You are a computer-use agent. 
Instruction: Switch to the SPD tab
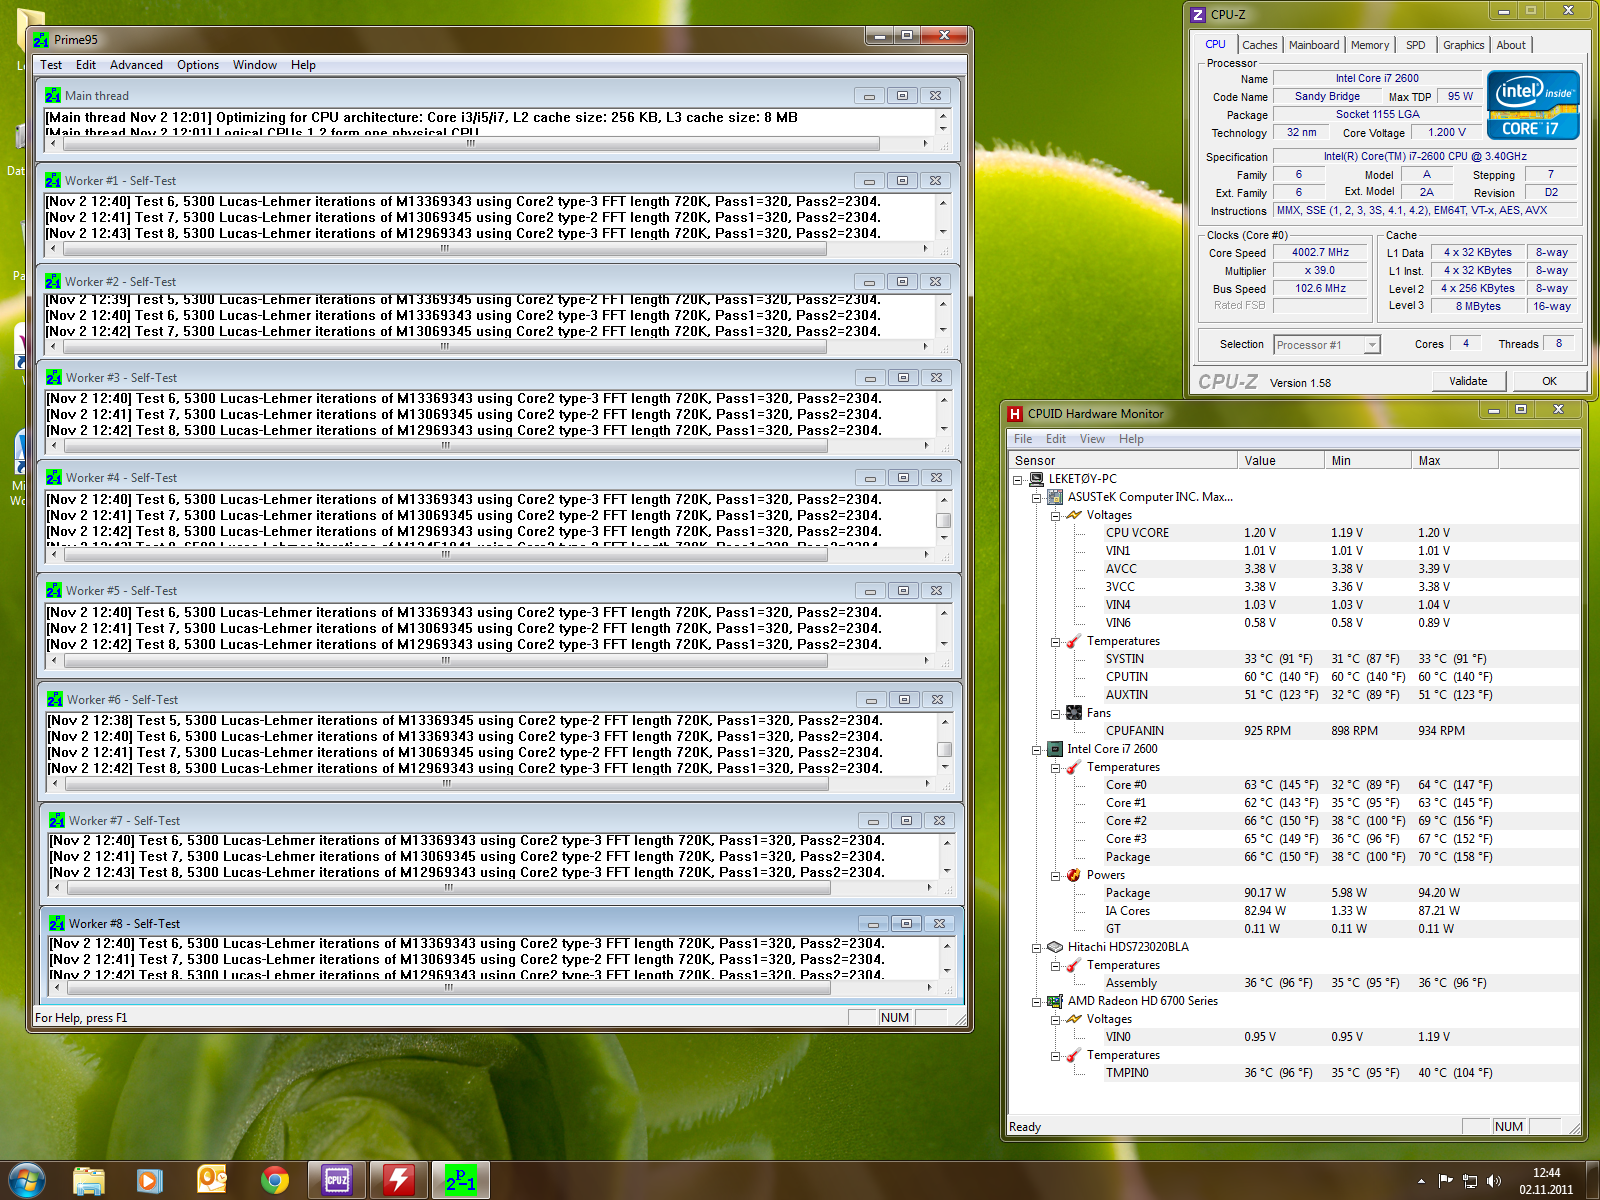coord(1415,45)
